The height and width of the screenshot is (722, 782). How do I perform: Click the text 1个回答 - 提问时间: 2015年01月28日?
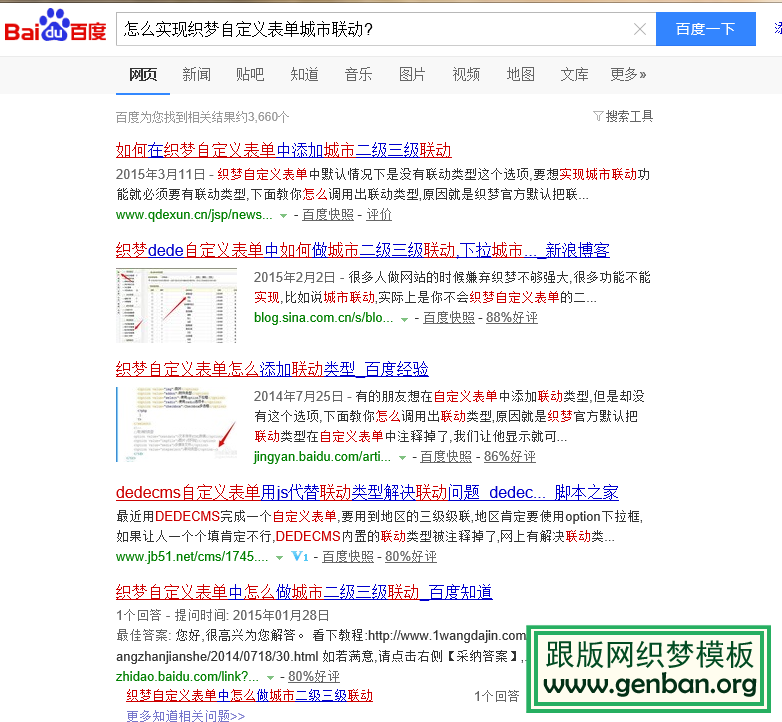222,615
